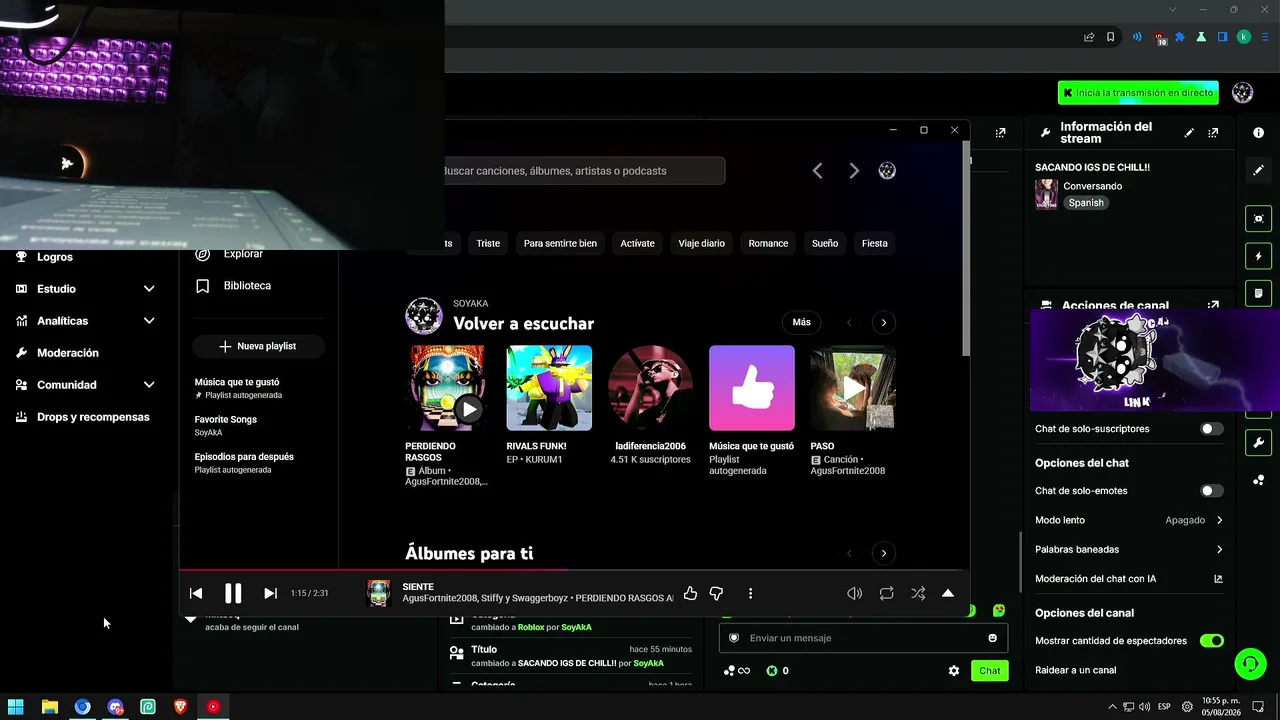The width and height of the screenshot is (1280, 720).
Task: Toggle shuffle in the player bar
Action: coord(918,593)
